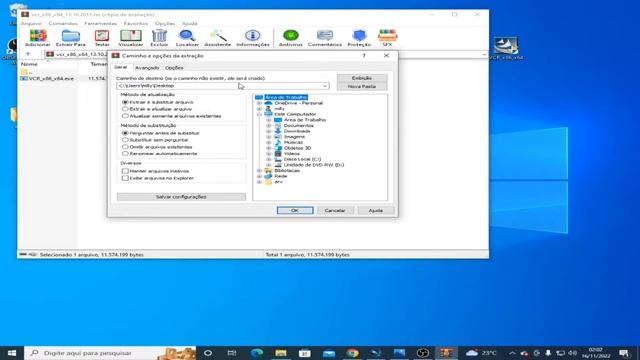
Task: Open the Ferramentas menu
Action: (100, 23)
